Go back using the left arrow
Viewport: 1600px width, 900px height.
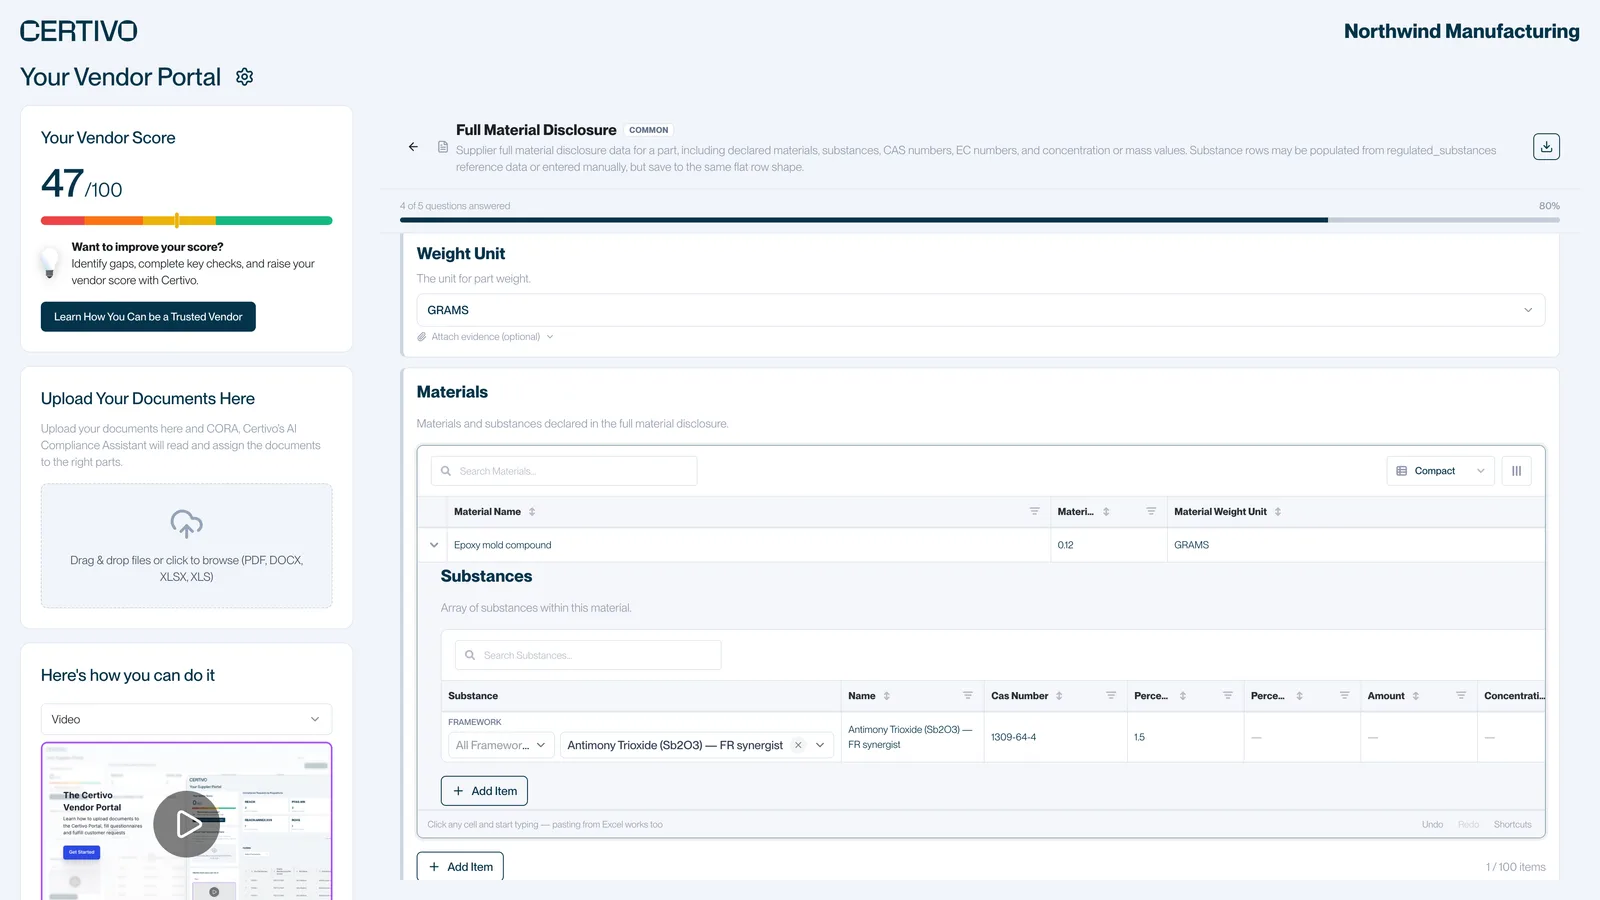tap(413, 147)
